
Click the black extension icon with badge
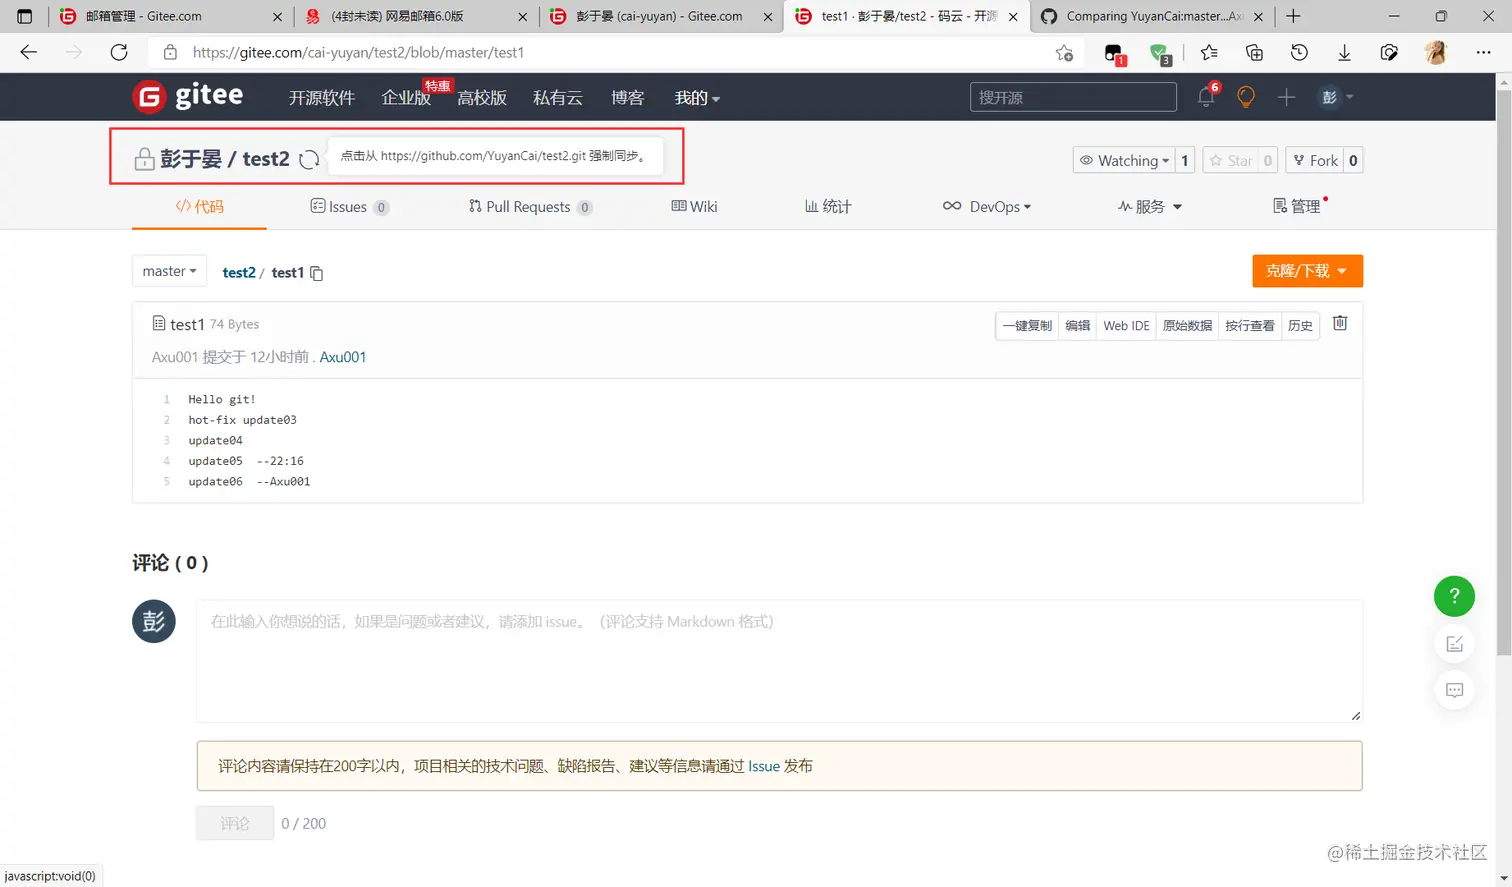(x=1114, y=54)
